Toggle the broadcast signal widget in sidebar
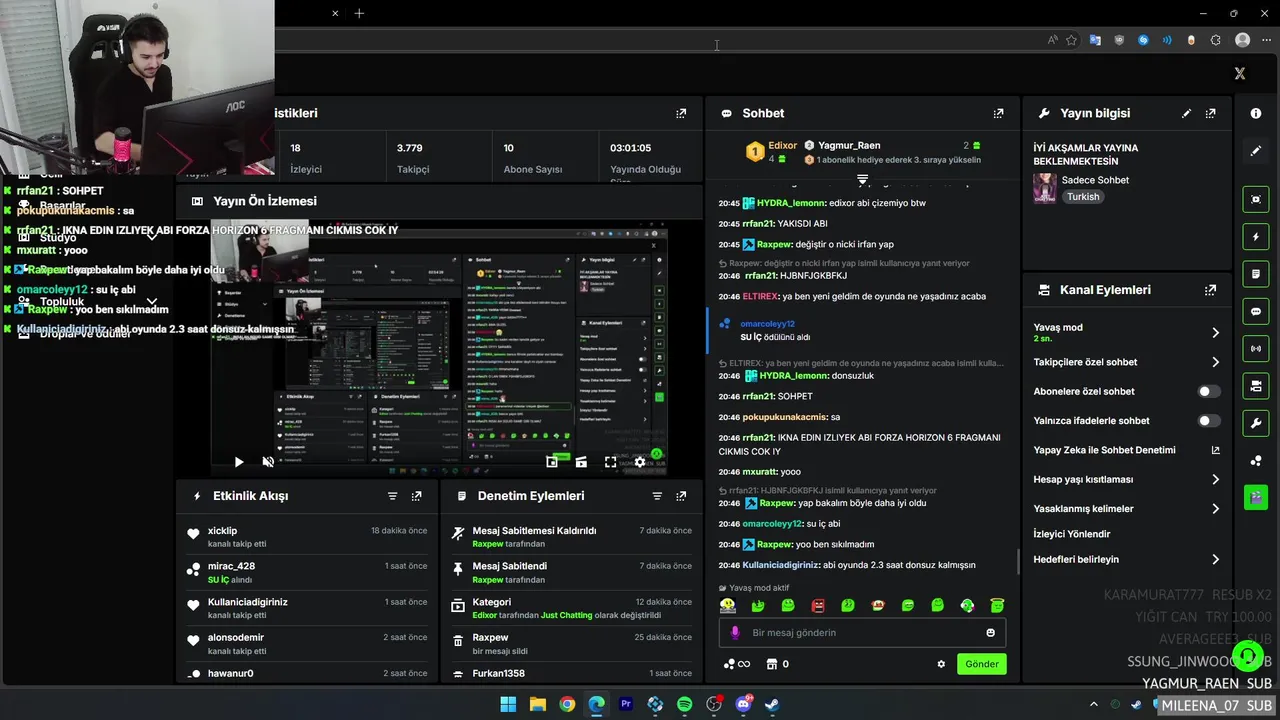1280x720 pixels. click(1256, 348)
